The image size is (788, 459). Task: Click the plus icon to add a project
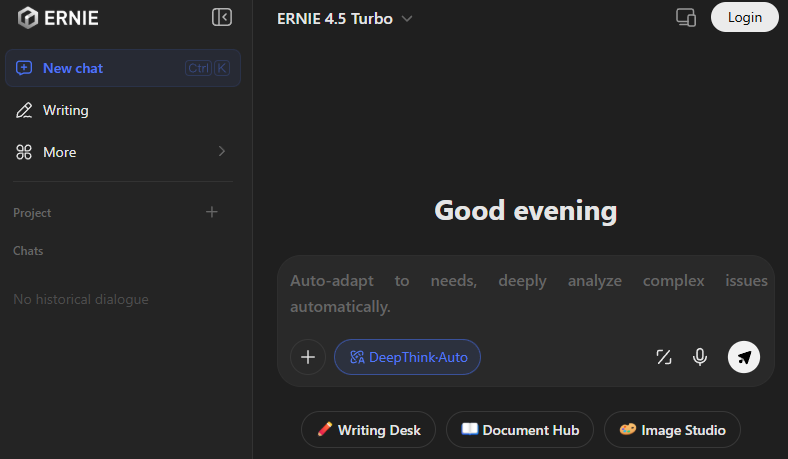point(212,212)
